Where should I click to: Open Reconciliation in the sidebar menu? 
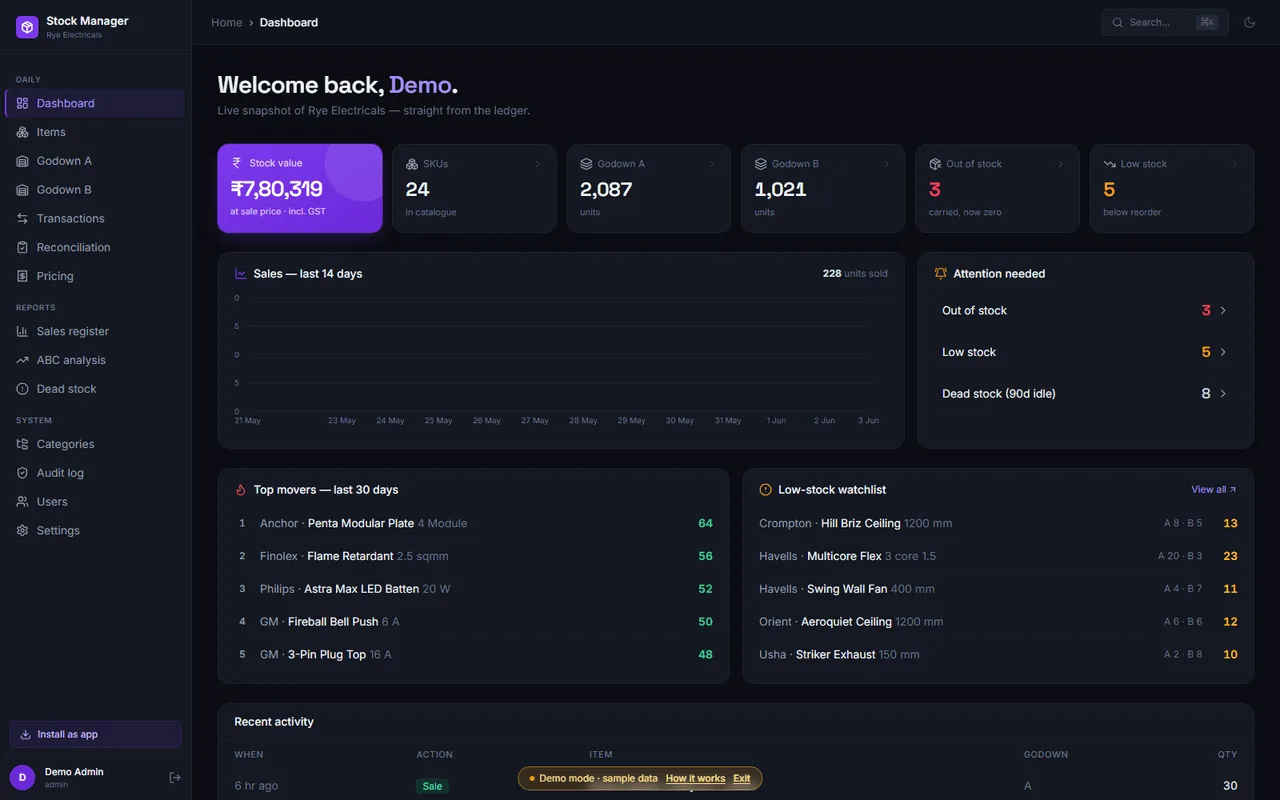coord(95,247)
